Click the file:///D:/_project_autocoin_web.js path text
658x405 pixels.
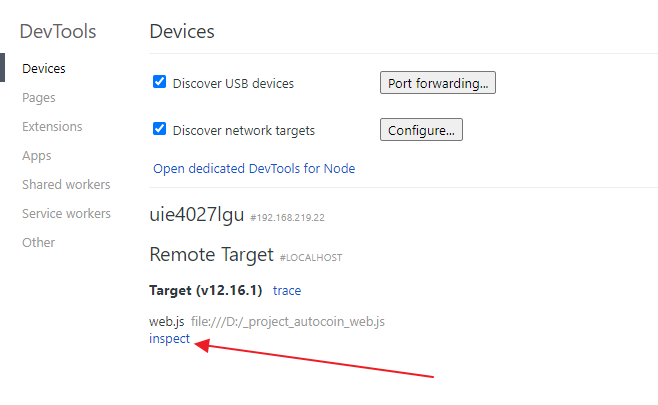288,321
